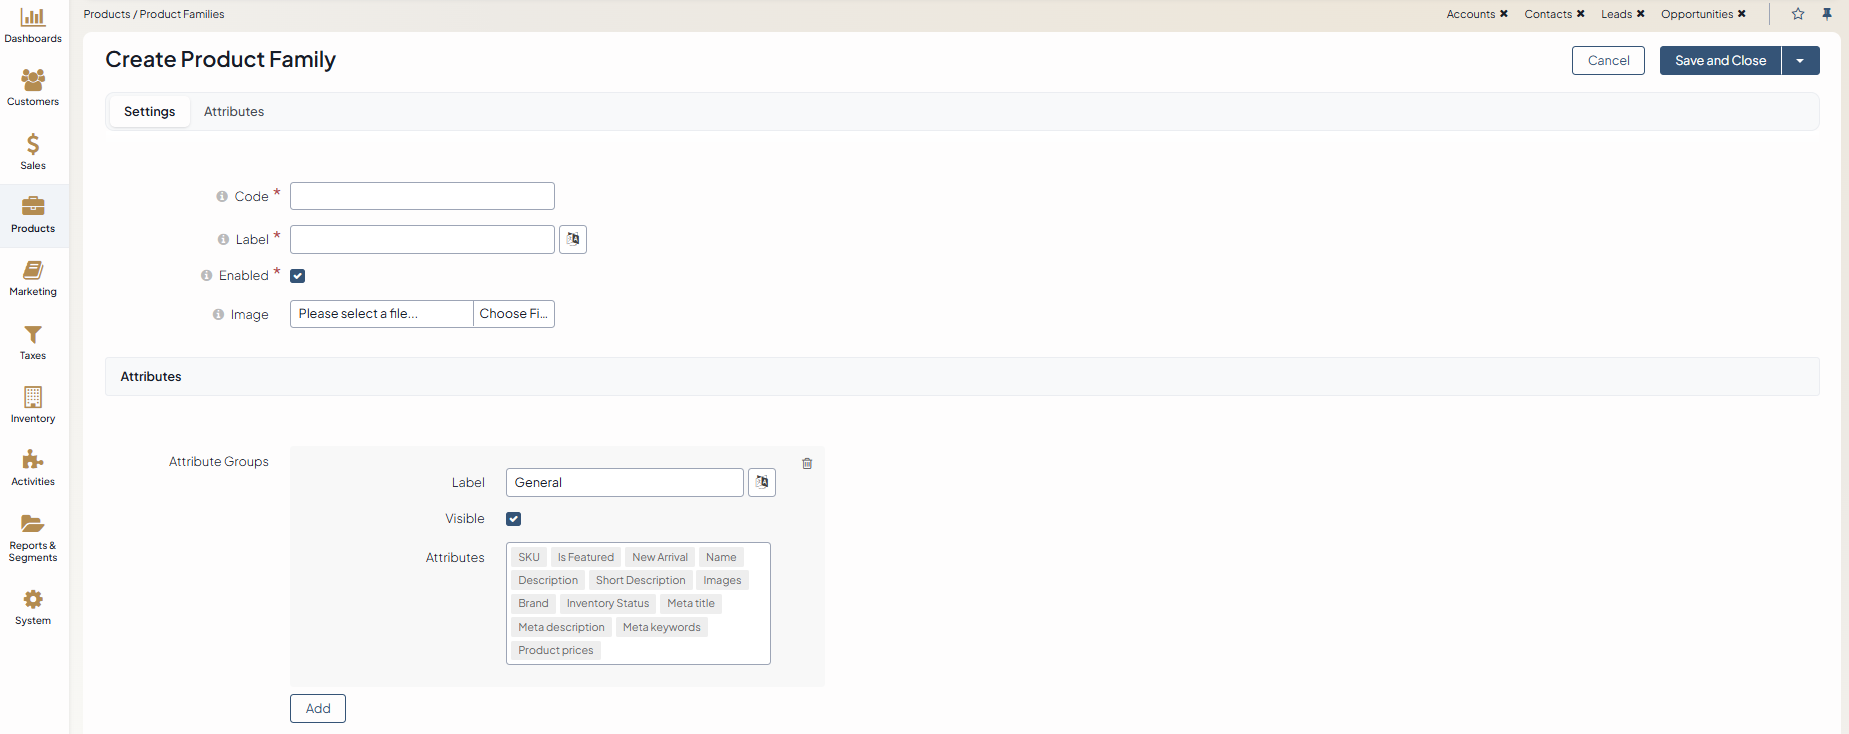Select the Short Description attribute tag
This screenshot has width=1849, height=734.
(x=641, y=581)
